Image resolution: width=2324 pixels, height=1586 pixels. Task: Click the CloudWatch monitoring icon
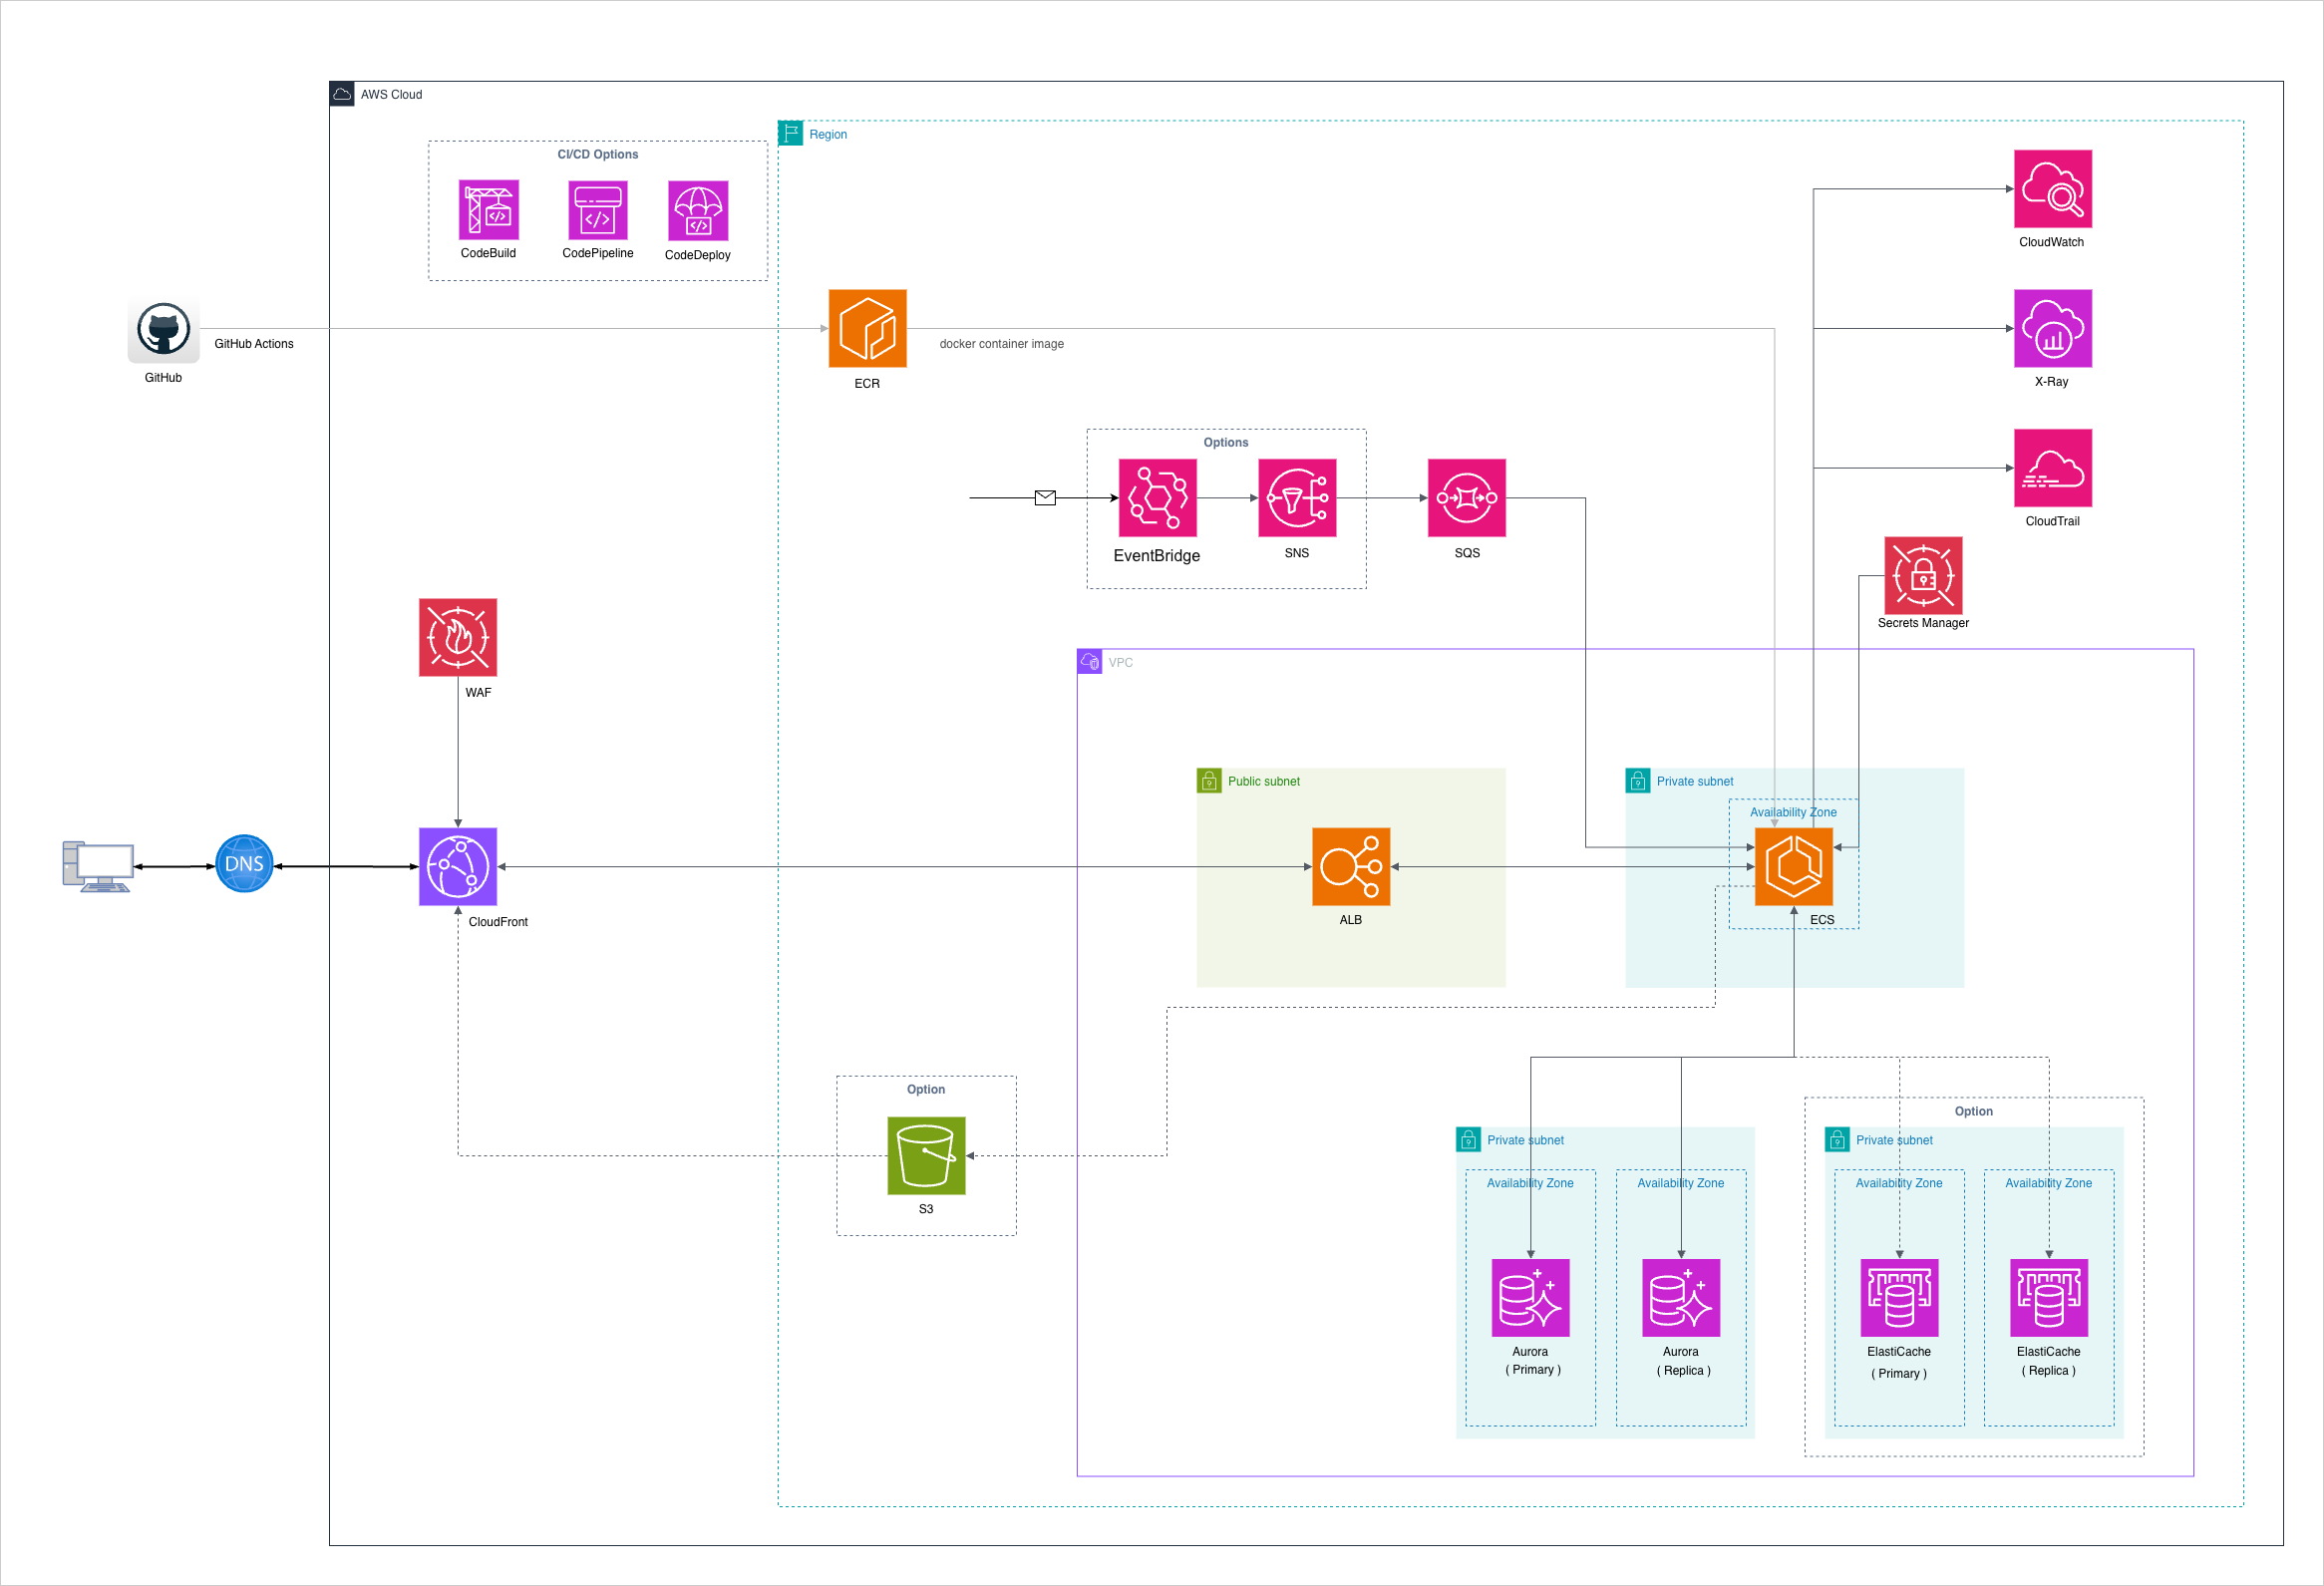point(2052,188)
